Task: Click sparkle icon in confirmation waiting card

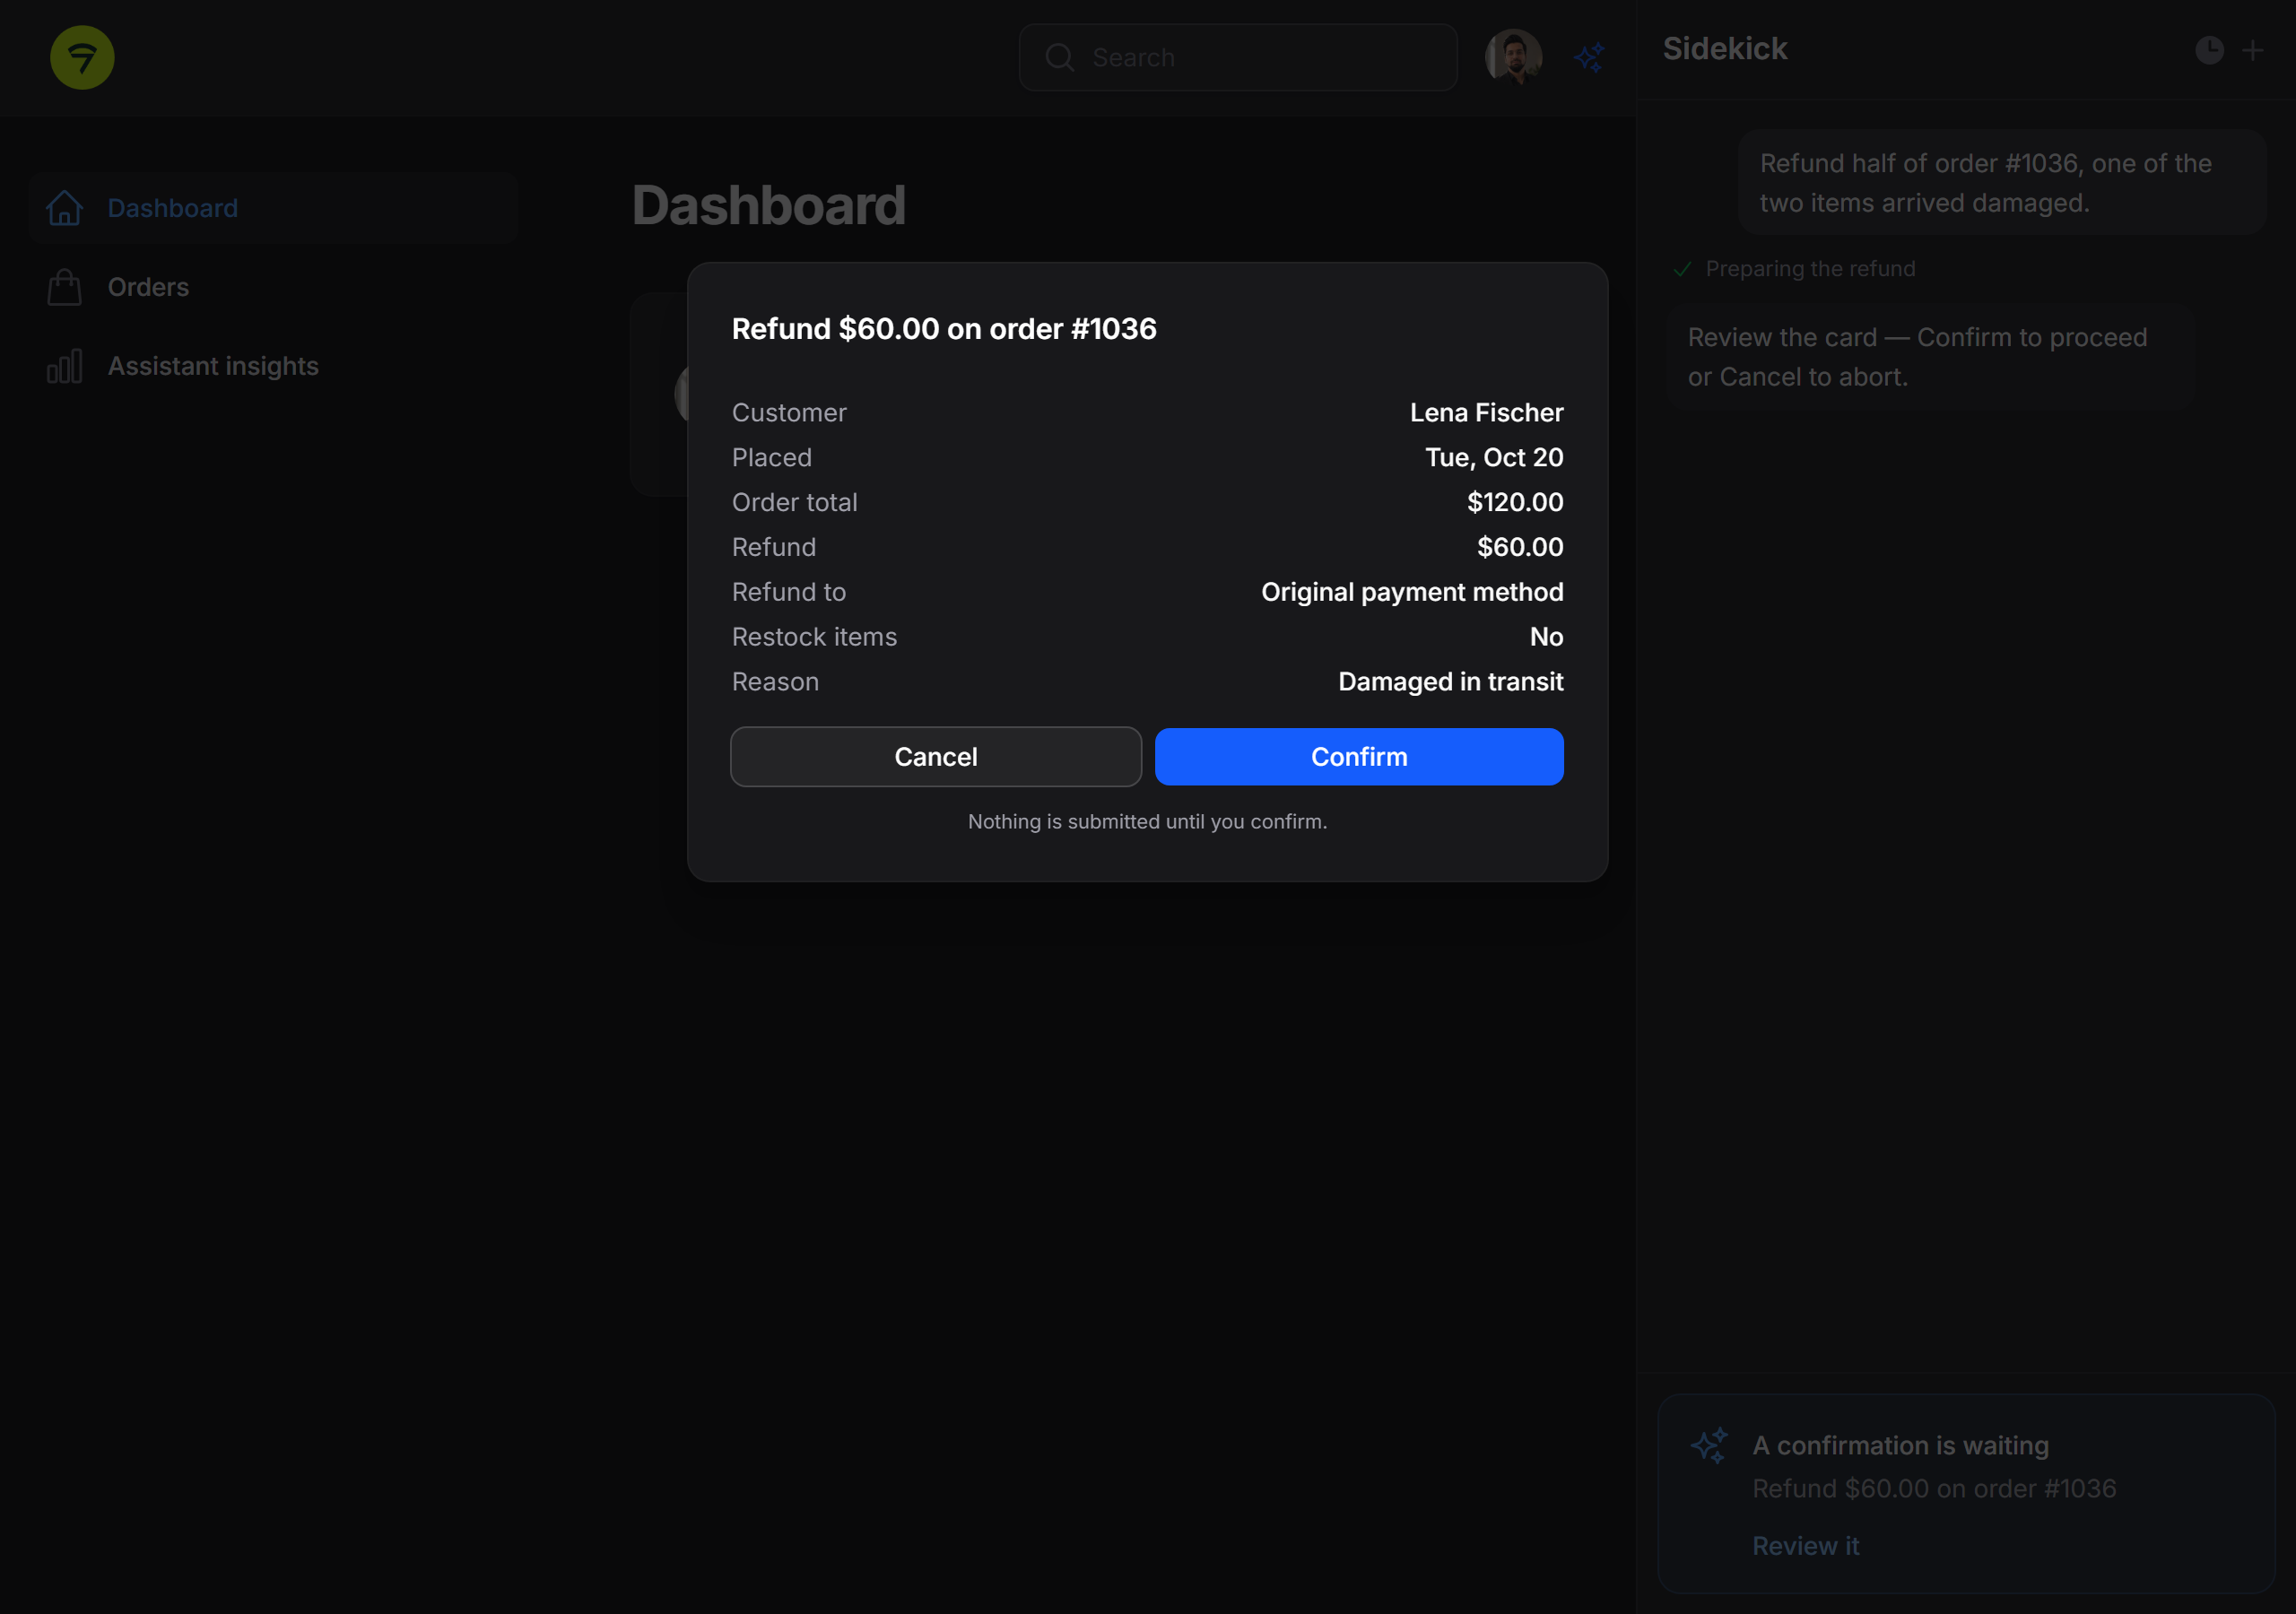Action: tap(1709, 1445)
